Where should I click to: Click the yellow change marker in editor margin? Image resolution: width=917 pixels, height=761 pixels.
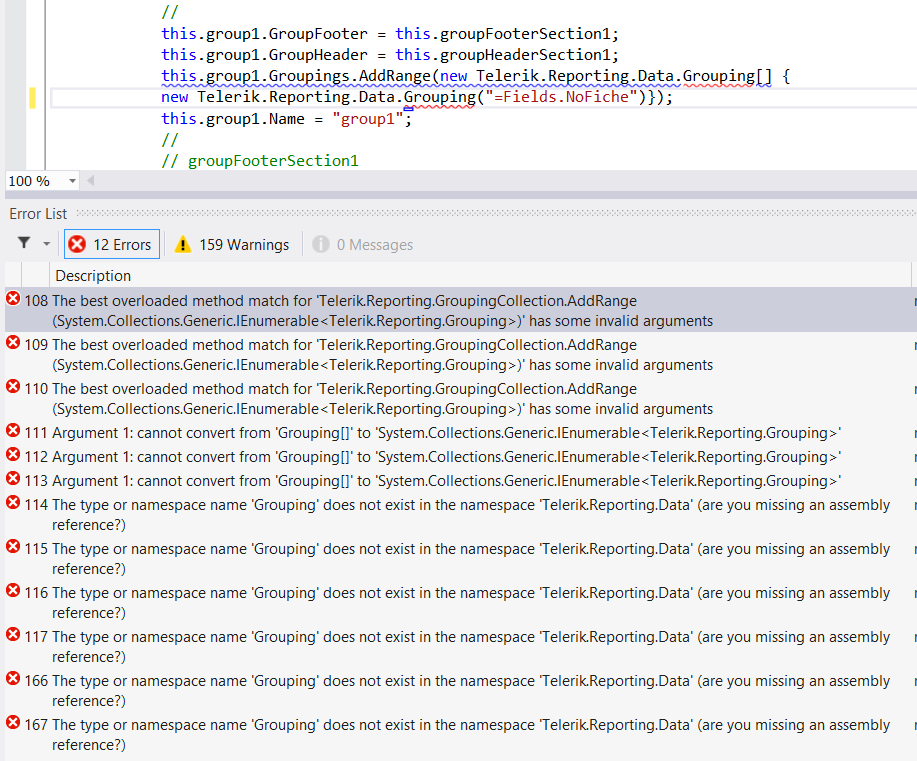(33, 98)
